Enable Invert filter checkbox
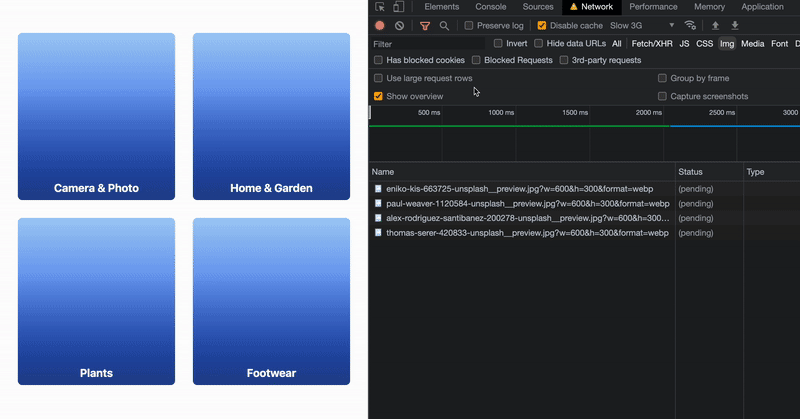This screenshot has width=800, height=419. pyautogui.click(x=498, y=43)
